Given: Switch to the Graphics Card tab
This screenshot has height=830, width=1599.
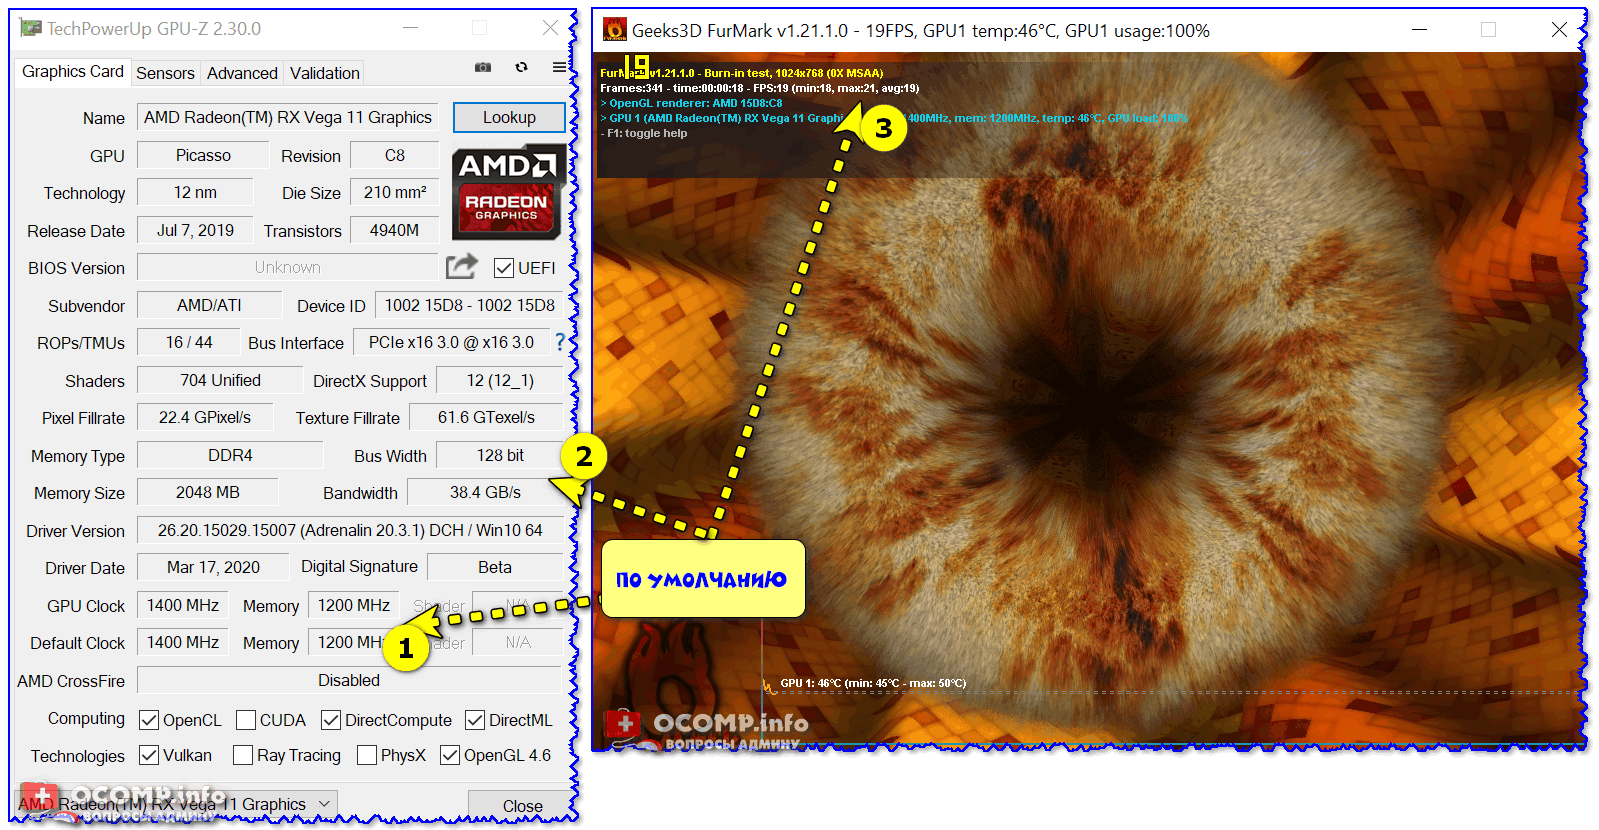Looking at the screenshot, I should click(73, 72).
